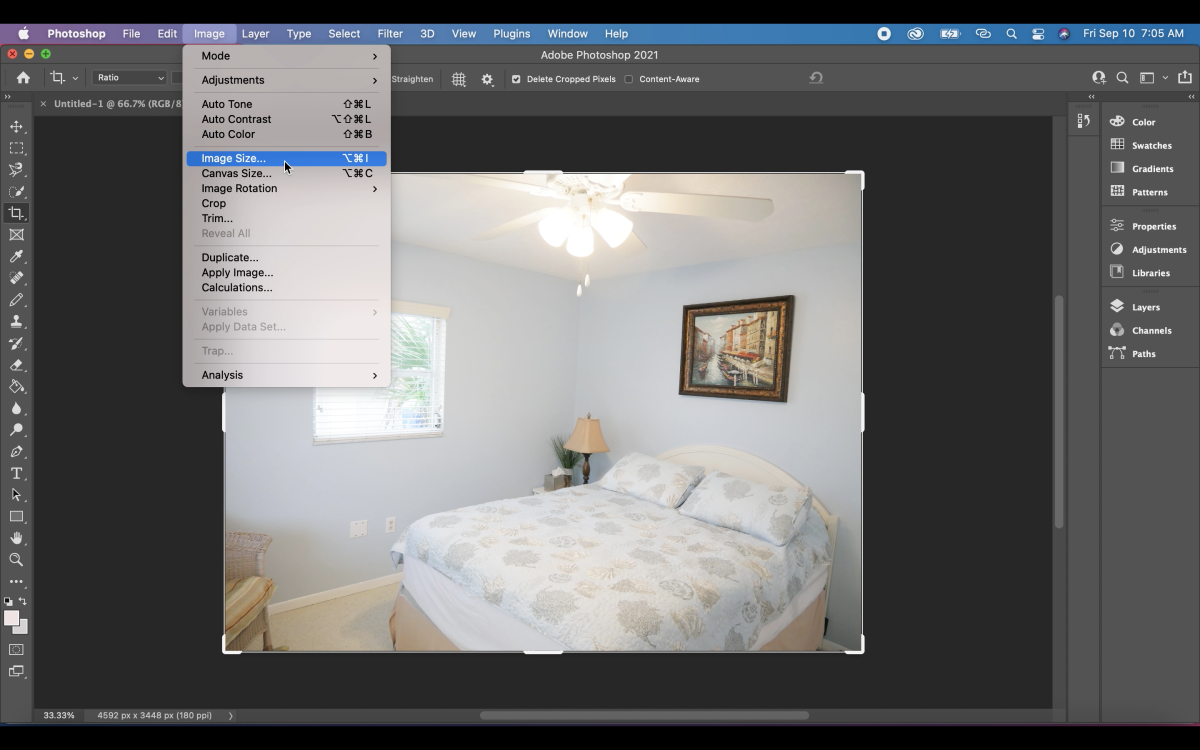The image size is (1200, 750).
Task: Choose Canvas Size from Image menu
Action: pos(236,173)
